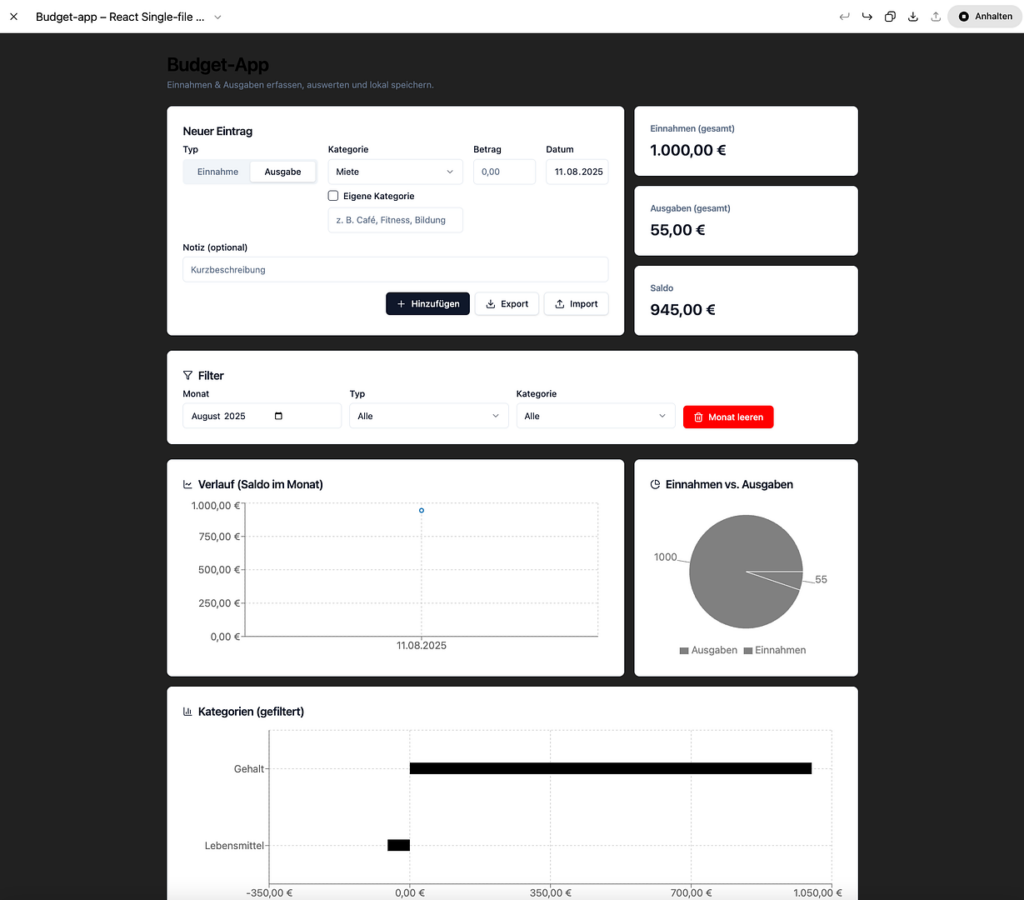Image resolution: width=1024 pixels, height=900 pixels.
Task: Open the calendar picker in the Monat field
Action: (278, 416)
